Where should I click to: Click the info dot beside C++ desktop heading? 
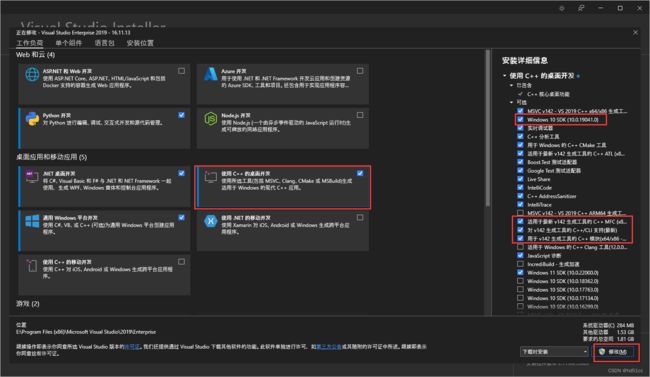578,76
